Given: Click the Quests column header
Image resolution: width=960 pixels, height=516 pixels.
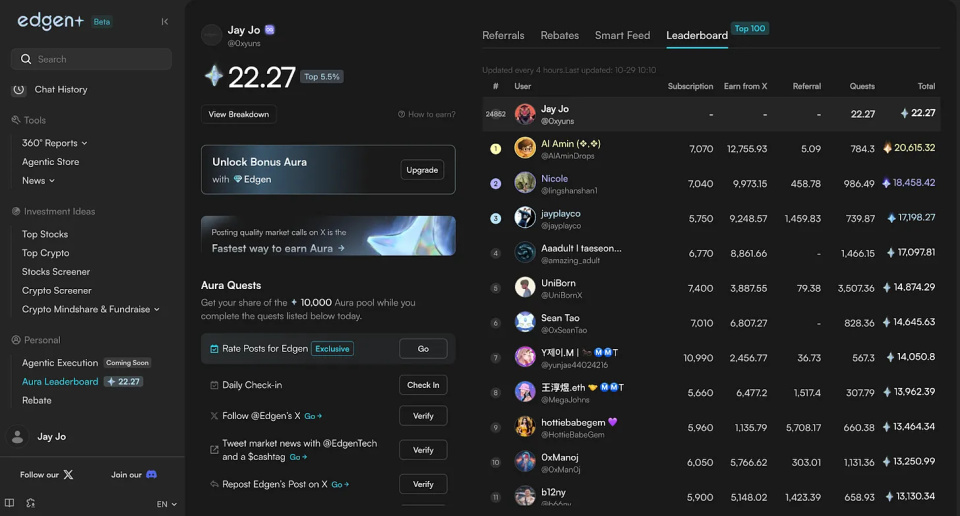Looking at the screenshot, I should coord(862,86).
